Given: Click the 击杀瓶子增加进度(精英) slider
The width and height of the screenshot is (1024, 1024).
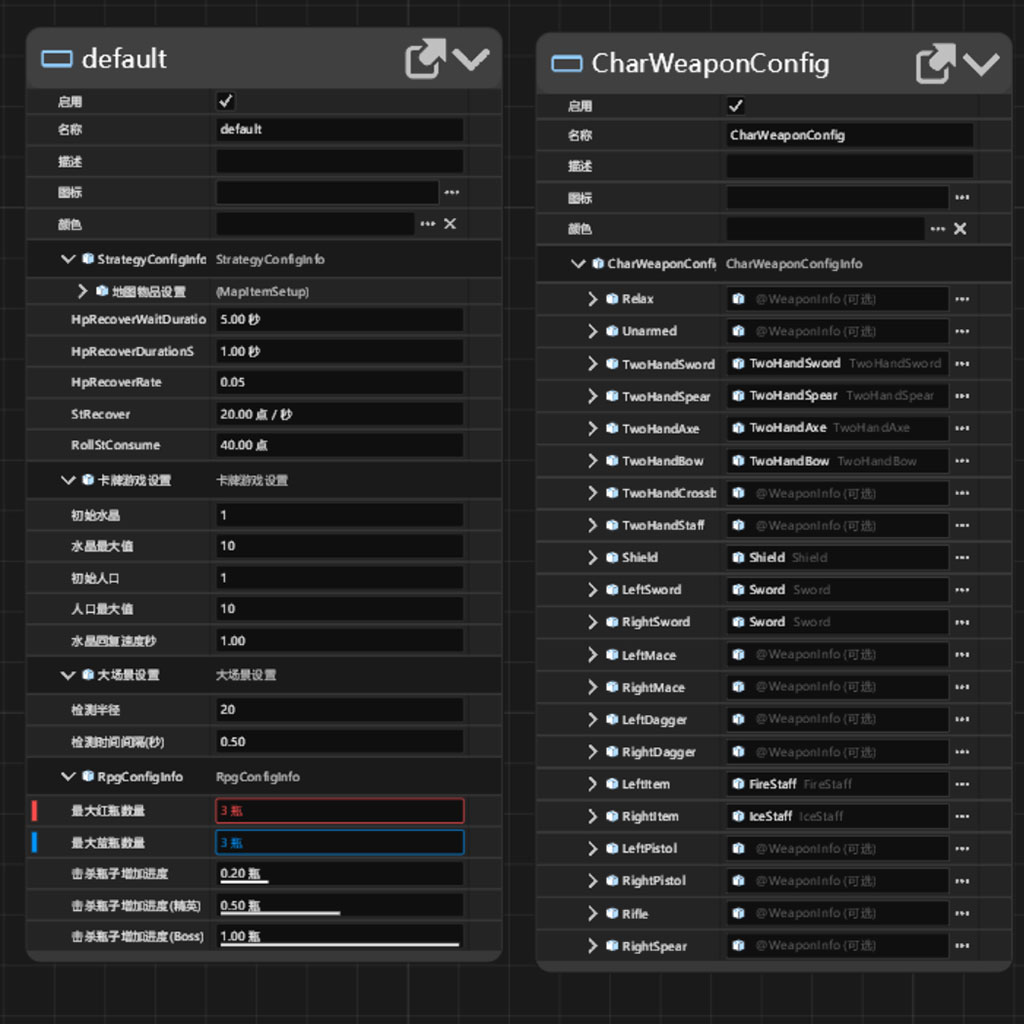Looking at the screenshot, I should 339,906.
